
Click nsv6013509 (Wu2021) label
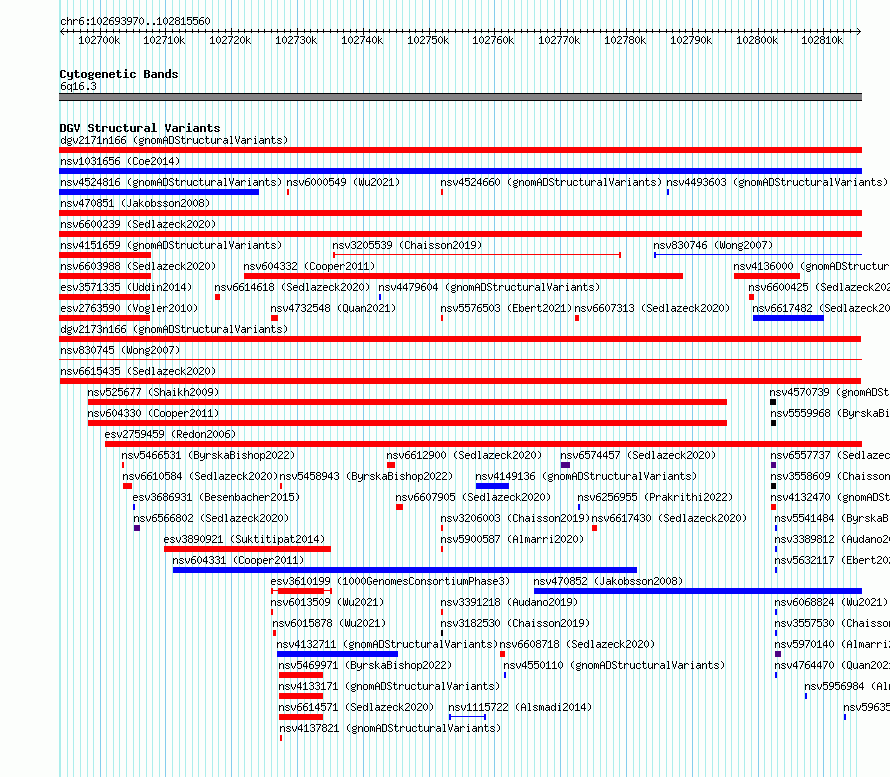click(x=327, y=602)
